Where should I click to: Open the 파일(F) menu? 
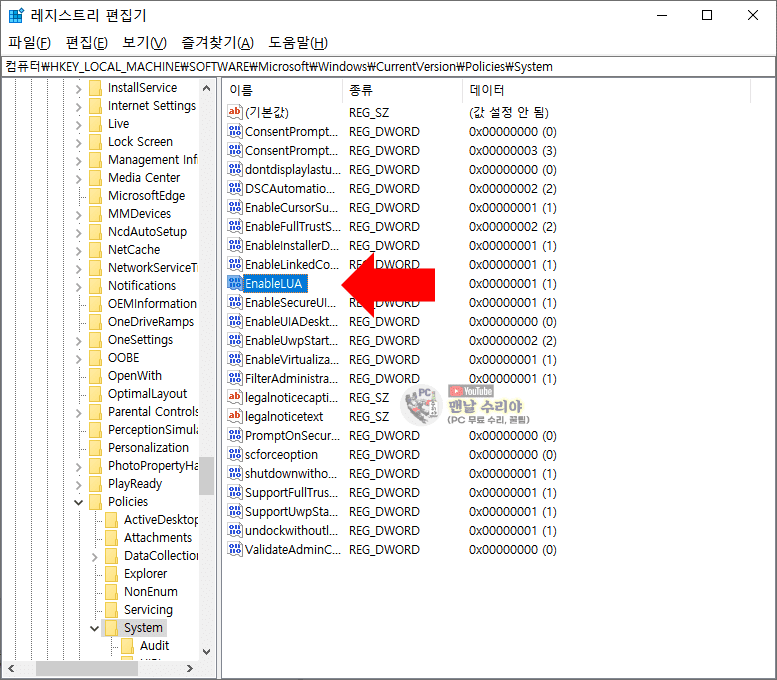click(x=29, y=42)
